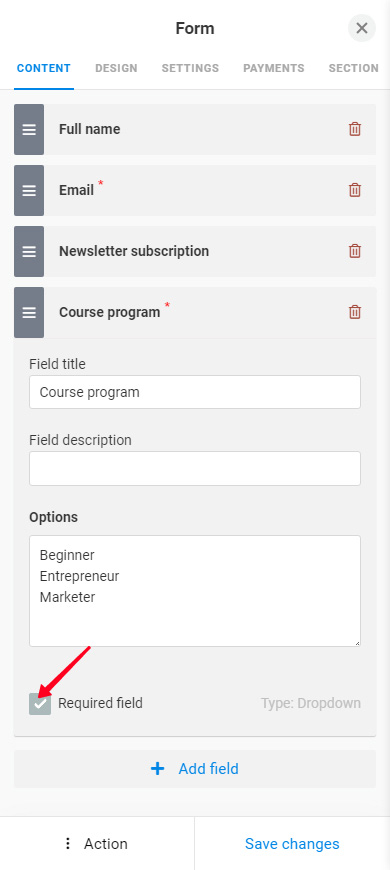
Task: Click Save changes button
Action: tap(292, 843)
